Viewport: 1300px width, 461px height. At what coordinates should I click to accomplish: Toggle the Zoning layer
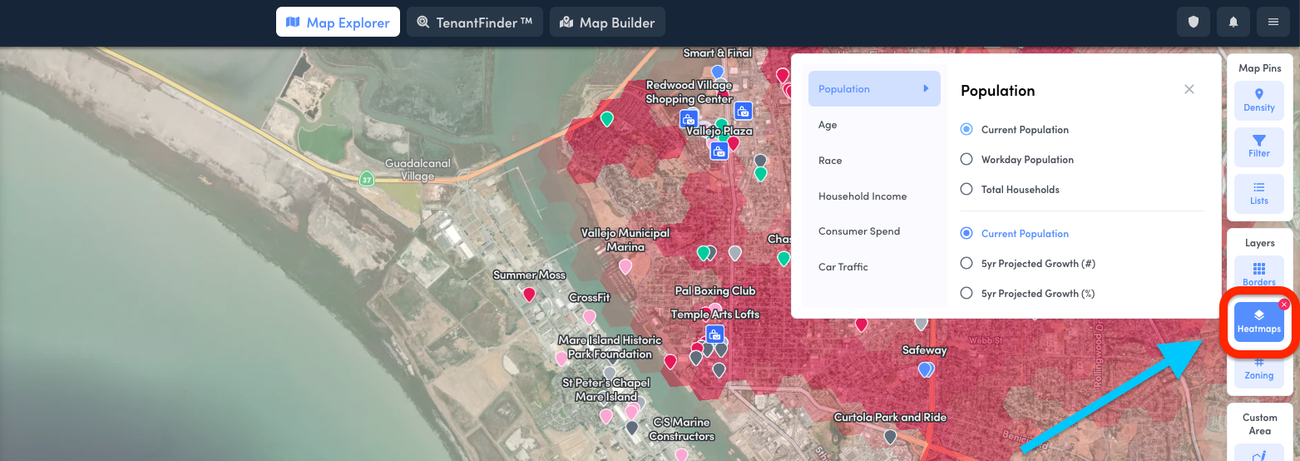(1259, 370)
